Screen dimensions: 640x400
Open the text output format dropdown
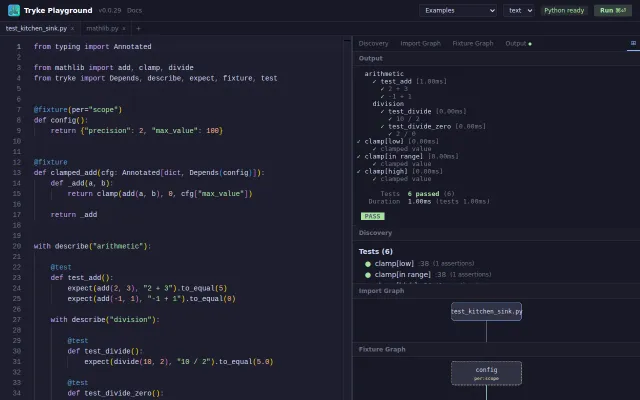click(519, 11)
